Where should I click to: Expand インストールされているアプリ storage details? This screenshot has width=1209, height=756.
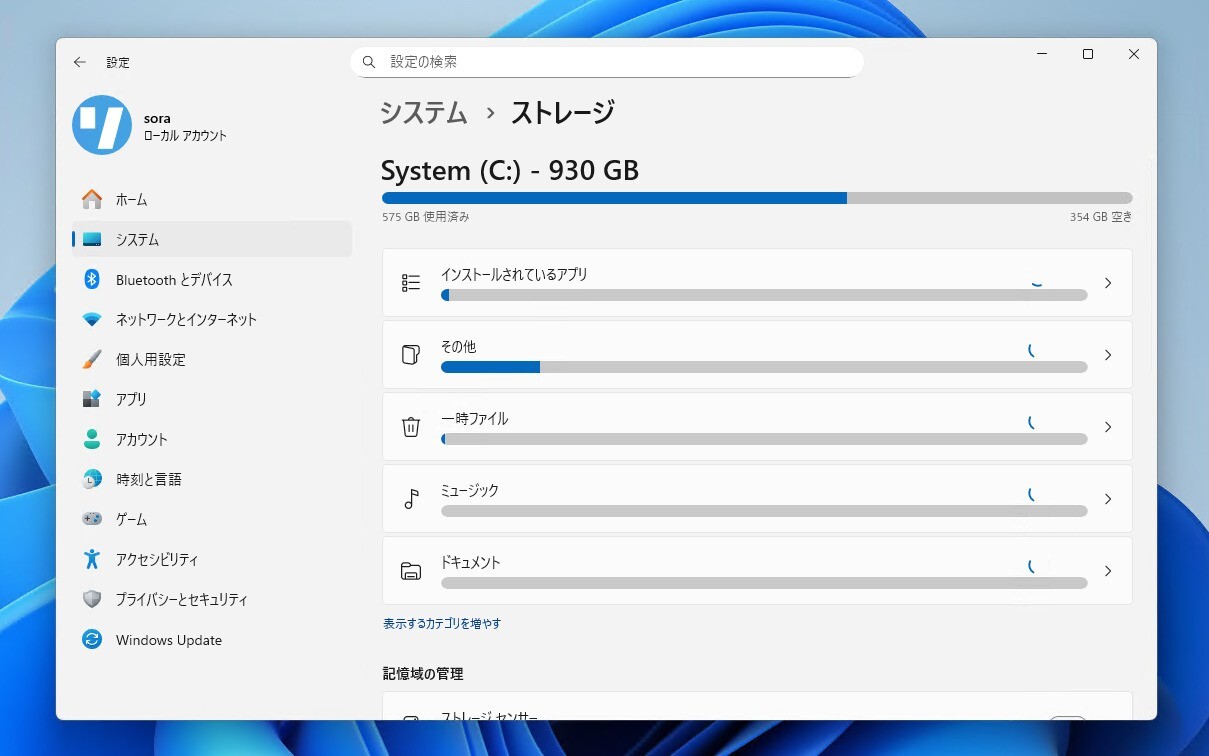pyautogui.click(x=756, y=283)
